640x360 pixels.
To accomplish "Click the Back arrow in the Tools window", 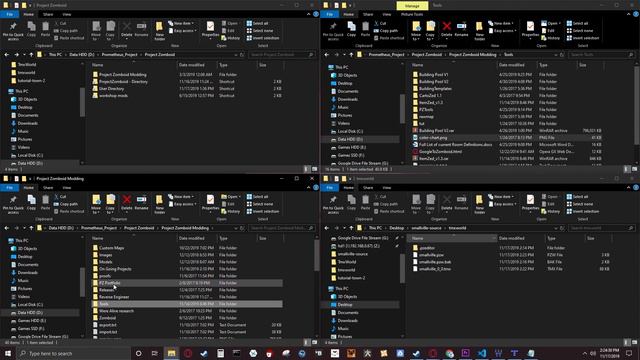I will [327, 55].
